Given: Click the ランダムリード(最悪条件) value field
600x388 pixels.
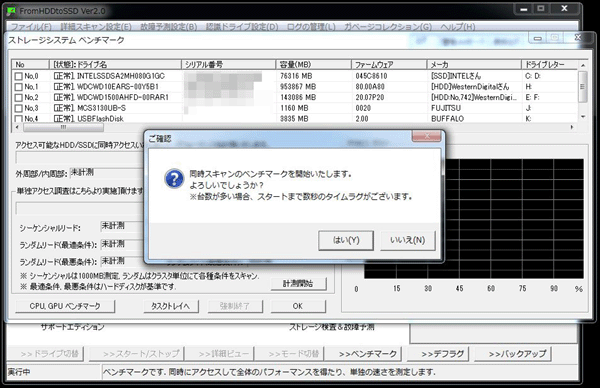Looking at the screenshot, I should [x=122, y=261].
